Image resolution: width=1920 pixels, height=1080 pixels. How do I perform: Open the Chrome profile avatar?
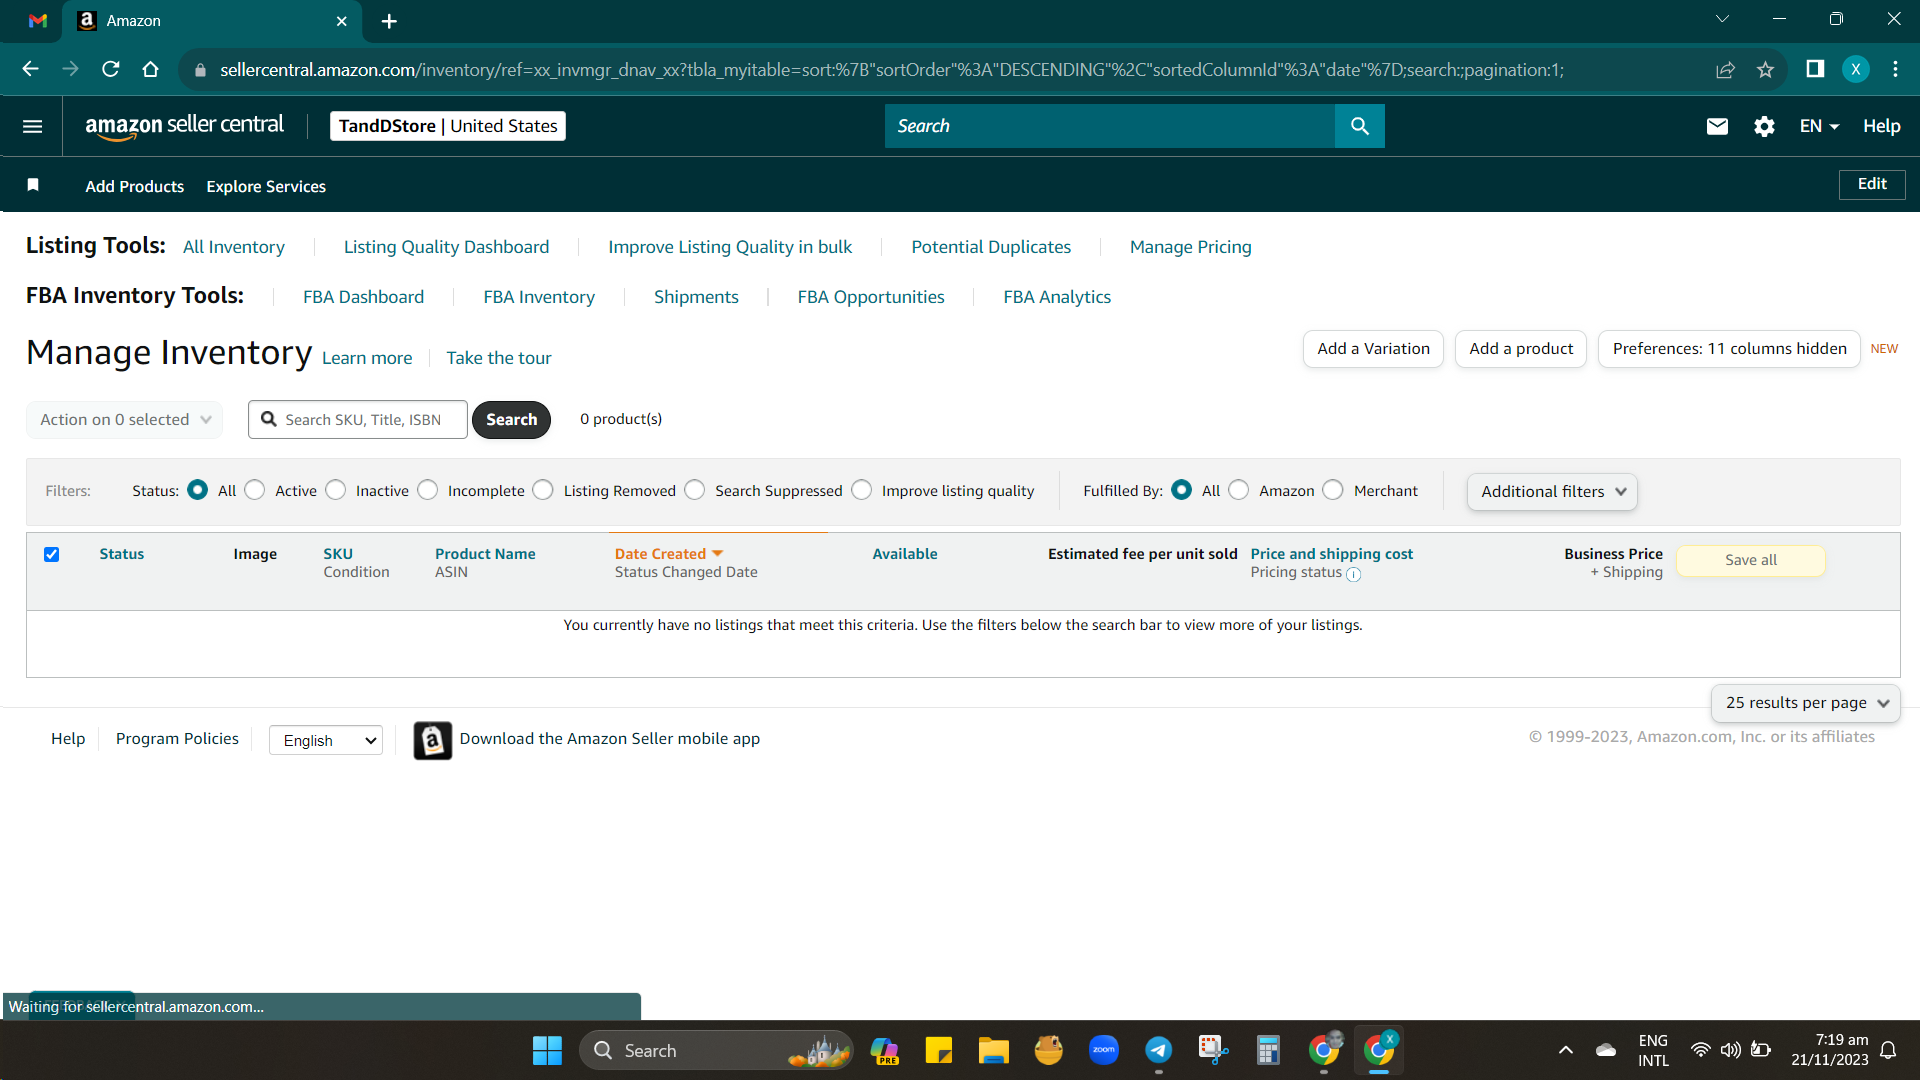(1856, 69)
